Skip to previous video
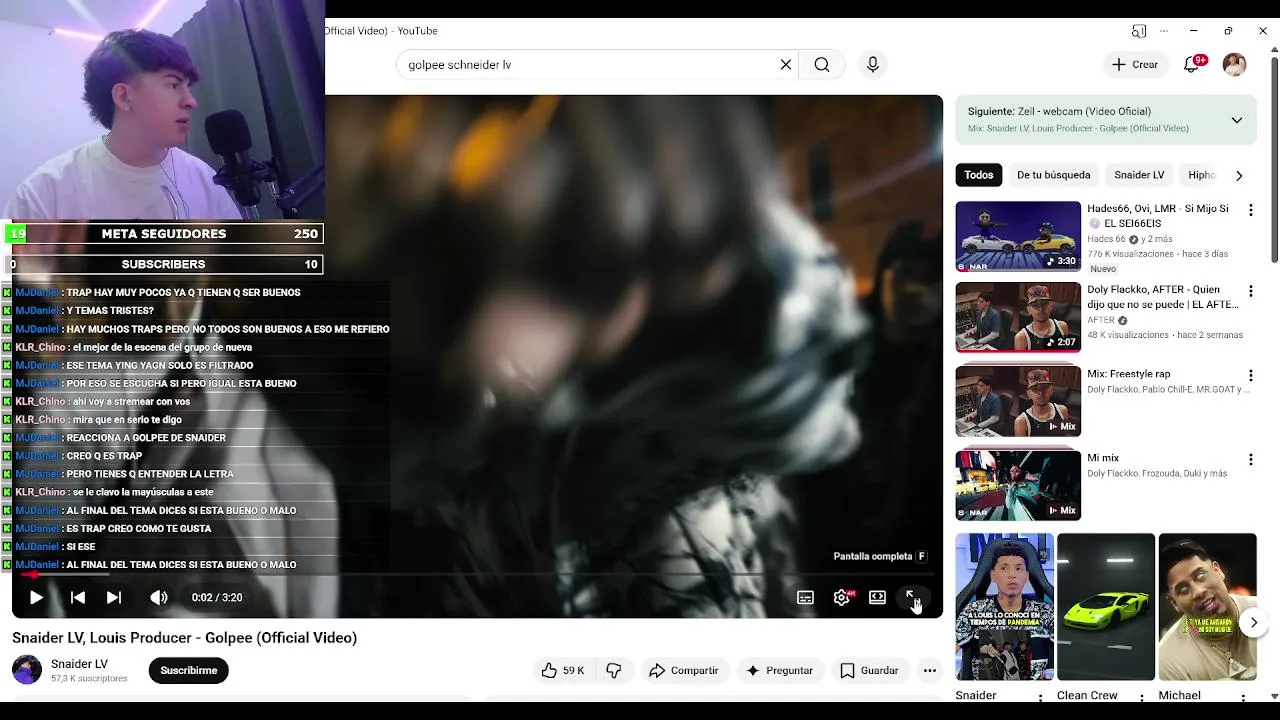 (77, 597)
